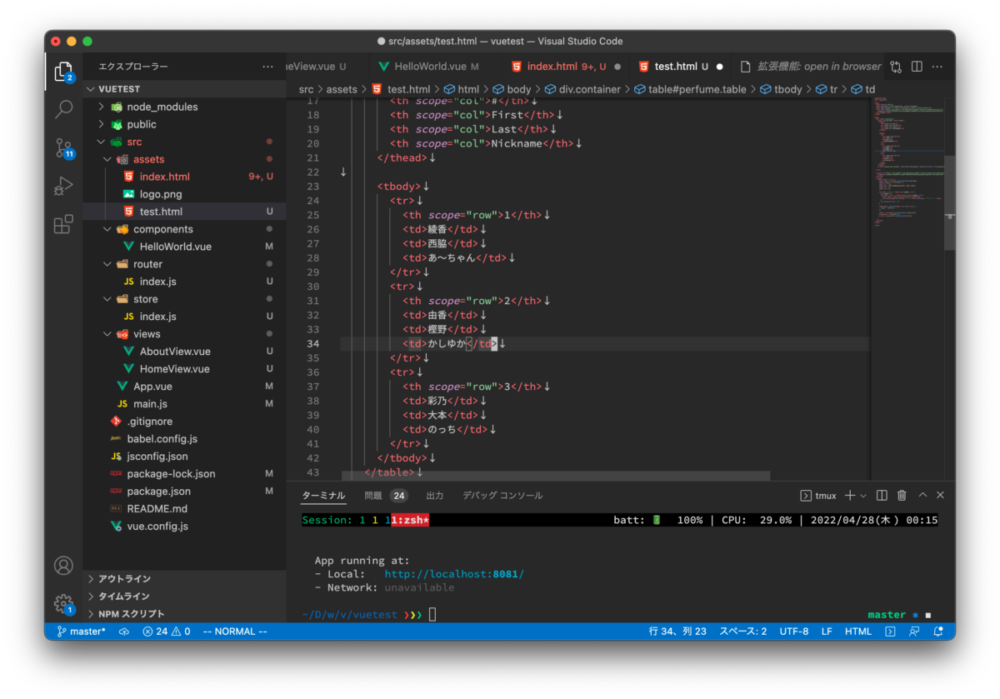
Task: Open the Extensions panel
Action: click(x=63, y=224)
